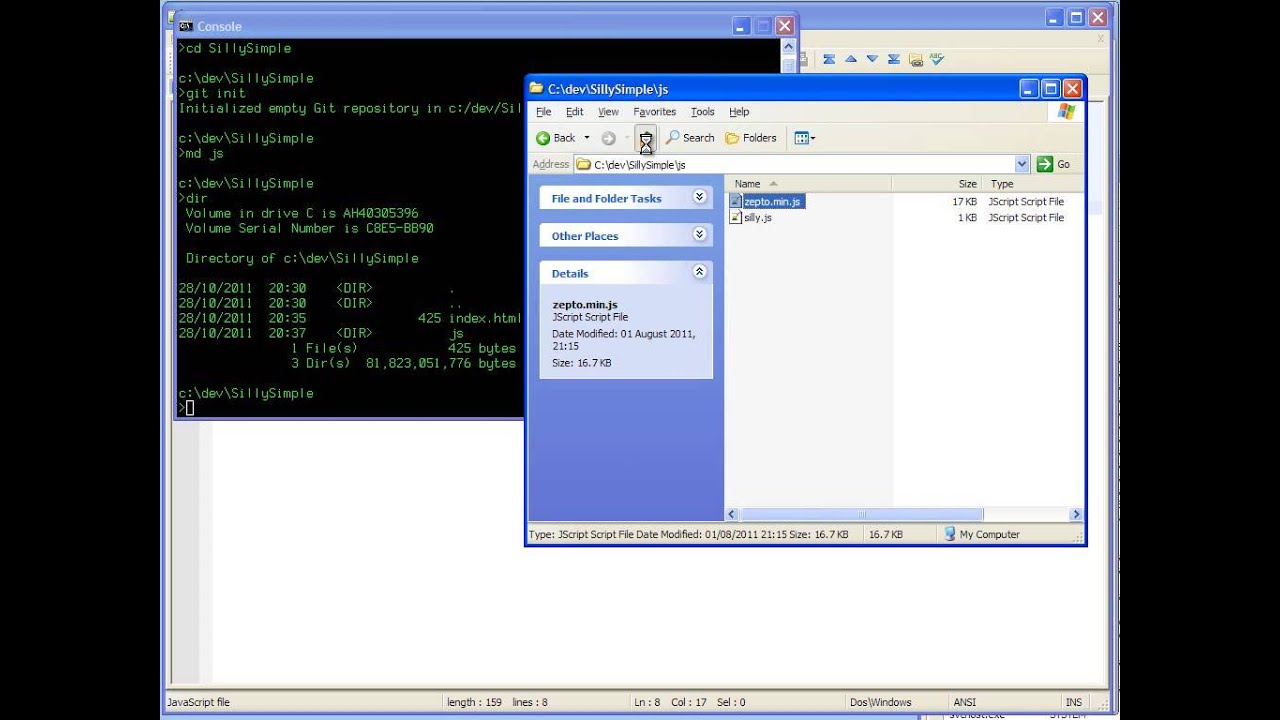Sort files by the Type column header

[1033, 184]
